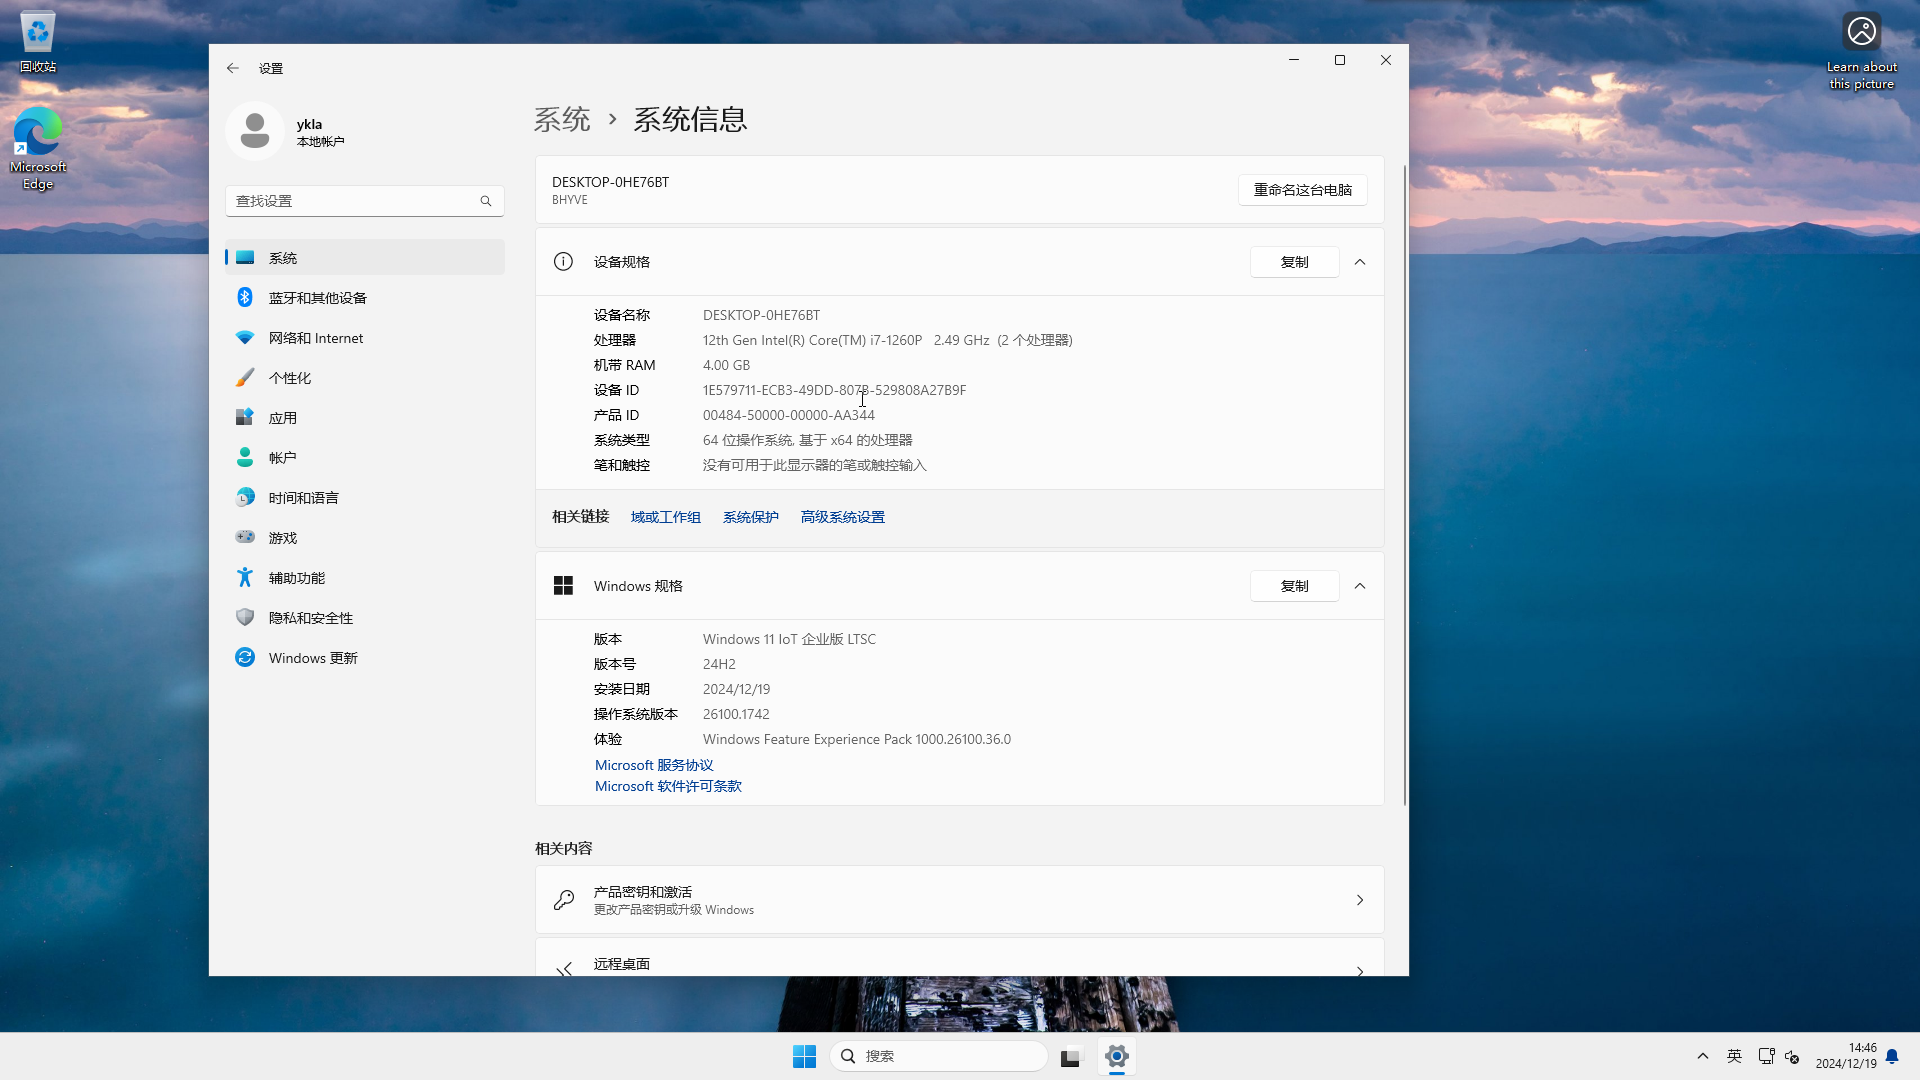Open the 回收站 desktop icon
The height and width of the screenshot is (1080, 1920).
[38, 42]
